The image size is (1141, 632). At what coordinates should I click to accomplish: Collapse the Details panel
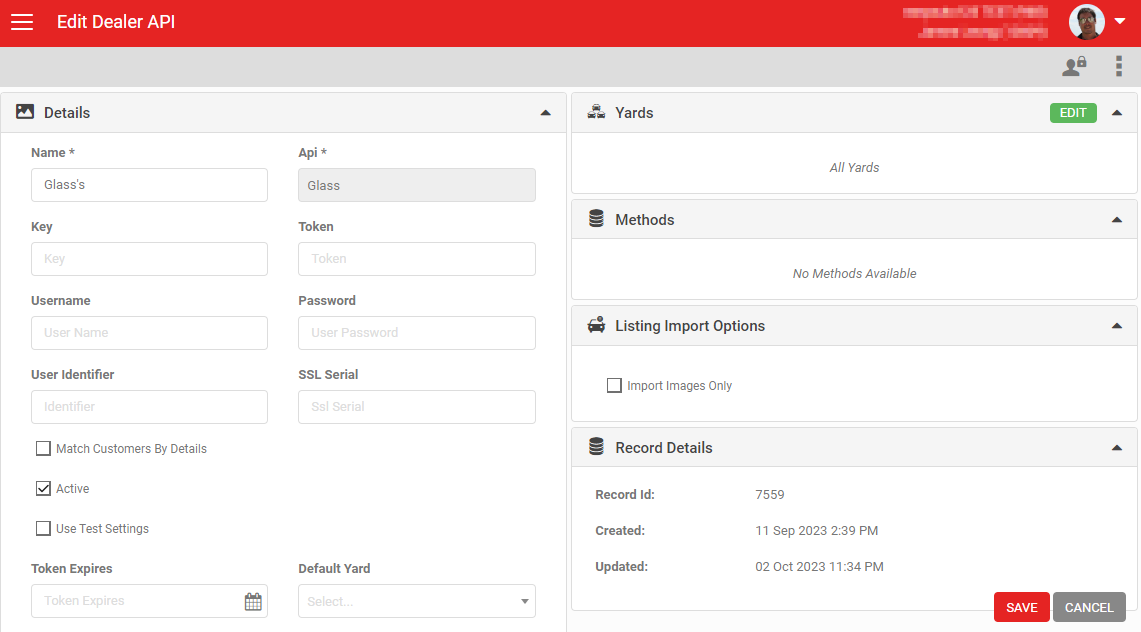click(545, 113)
